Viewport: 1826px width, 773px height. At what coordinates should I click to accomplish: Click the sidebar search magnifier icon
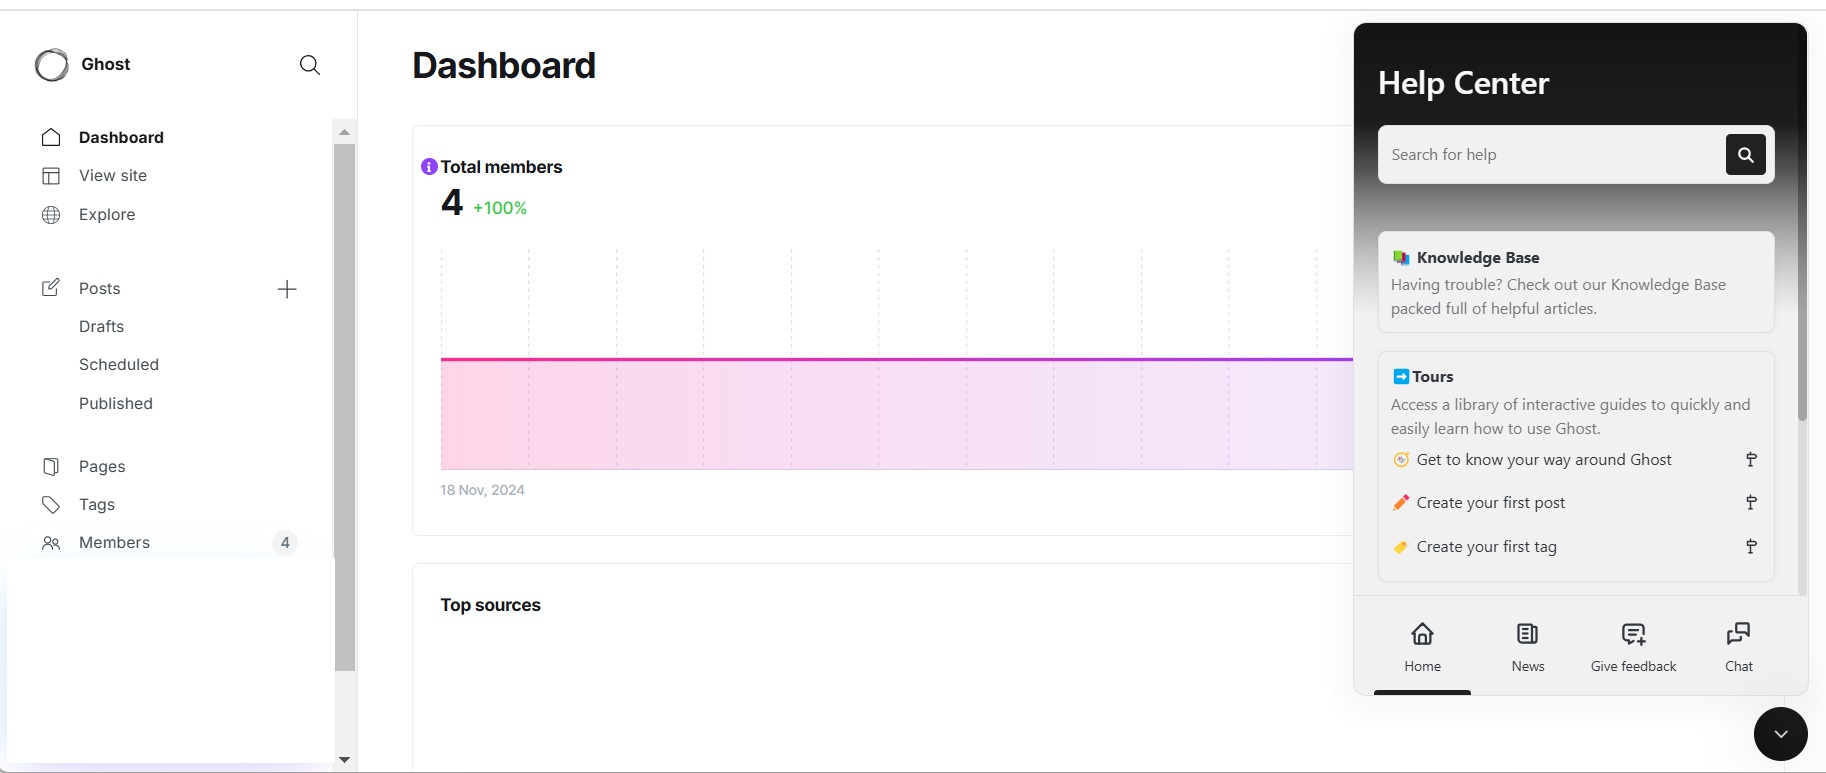click(310, 65)
